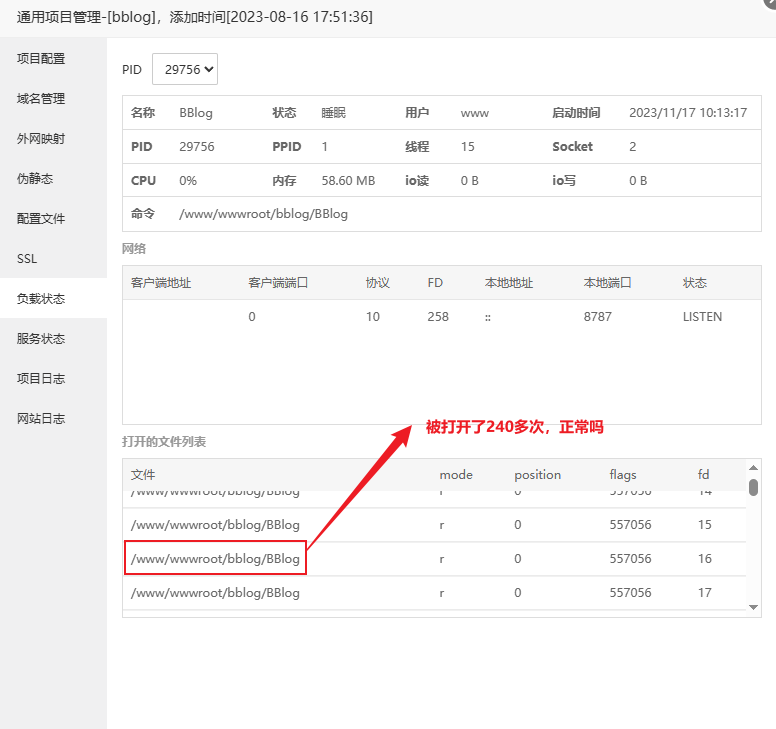Click the file list scroll down arrow

[x=753, y=607]
